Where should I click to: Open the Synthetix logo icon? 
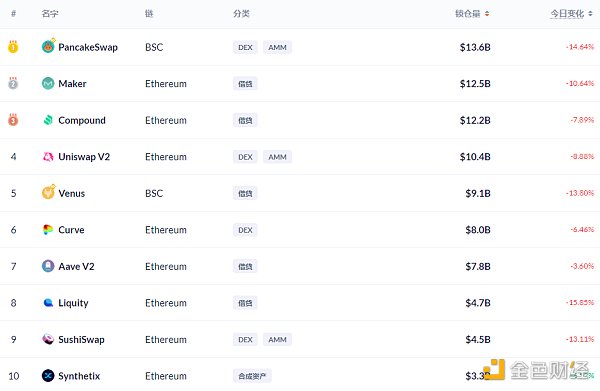point(48,376)
